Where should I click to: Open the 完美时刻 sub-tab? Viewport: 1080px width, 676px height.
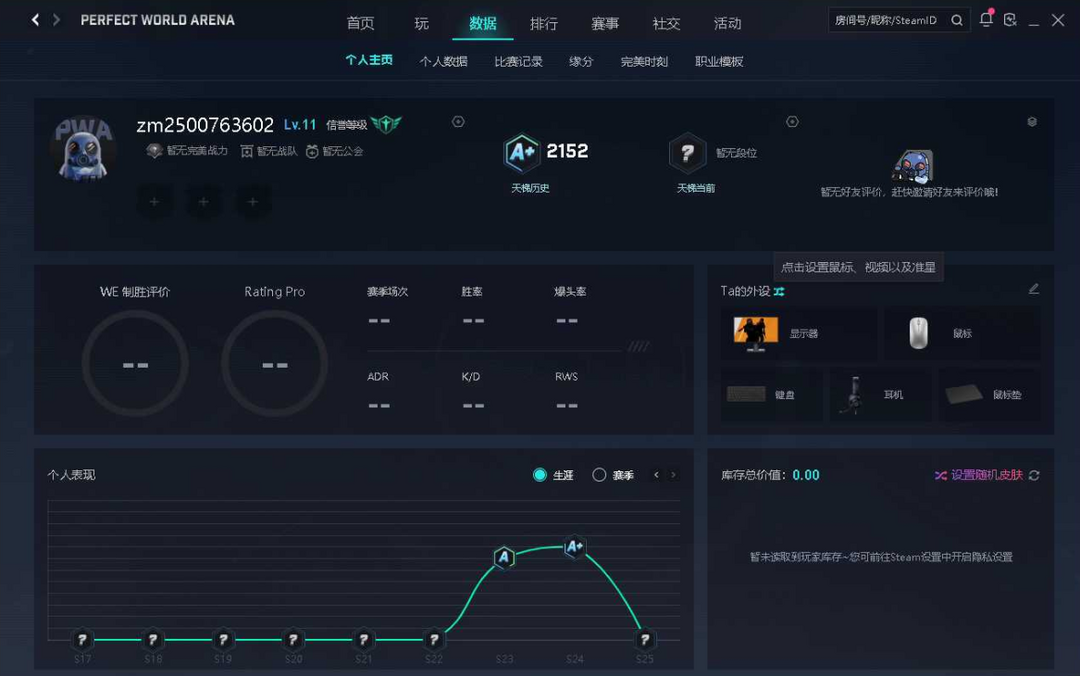coord(644,61)
